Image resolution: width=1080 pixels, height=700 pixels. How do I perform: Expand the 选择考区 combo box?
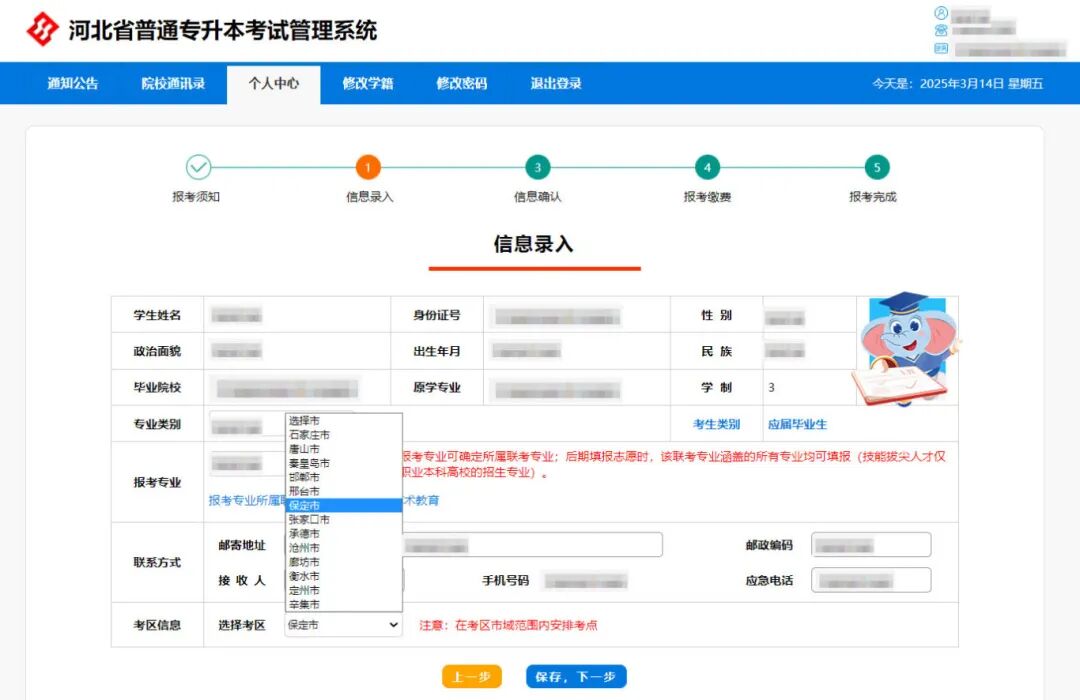point(343,625)
